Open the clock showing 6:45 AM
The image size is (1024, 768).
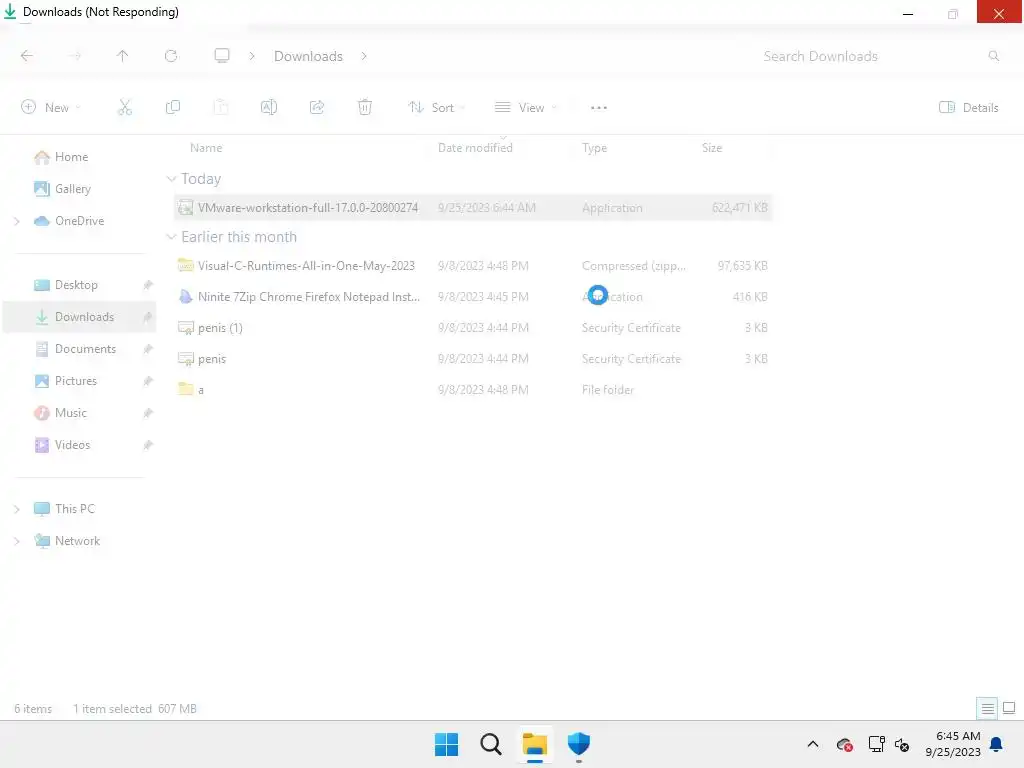952,744
